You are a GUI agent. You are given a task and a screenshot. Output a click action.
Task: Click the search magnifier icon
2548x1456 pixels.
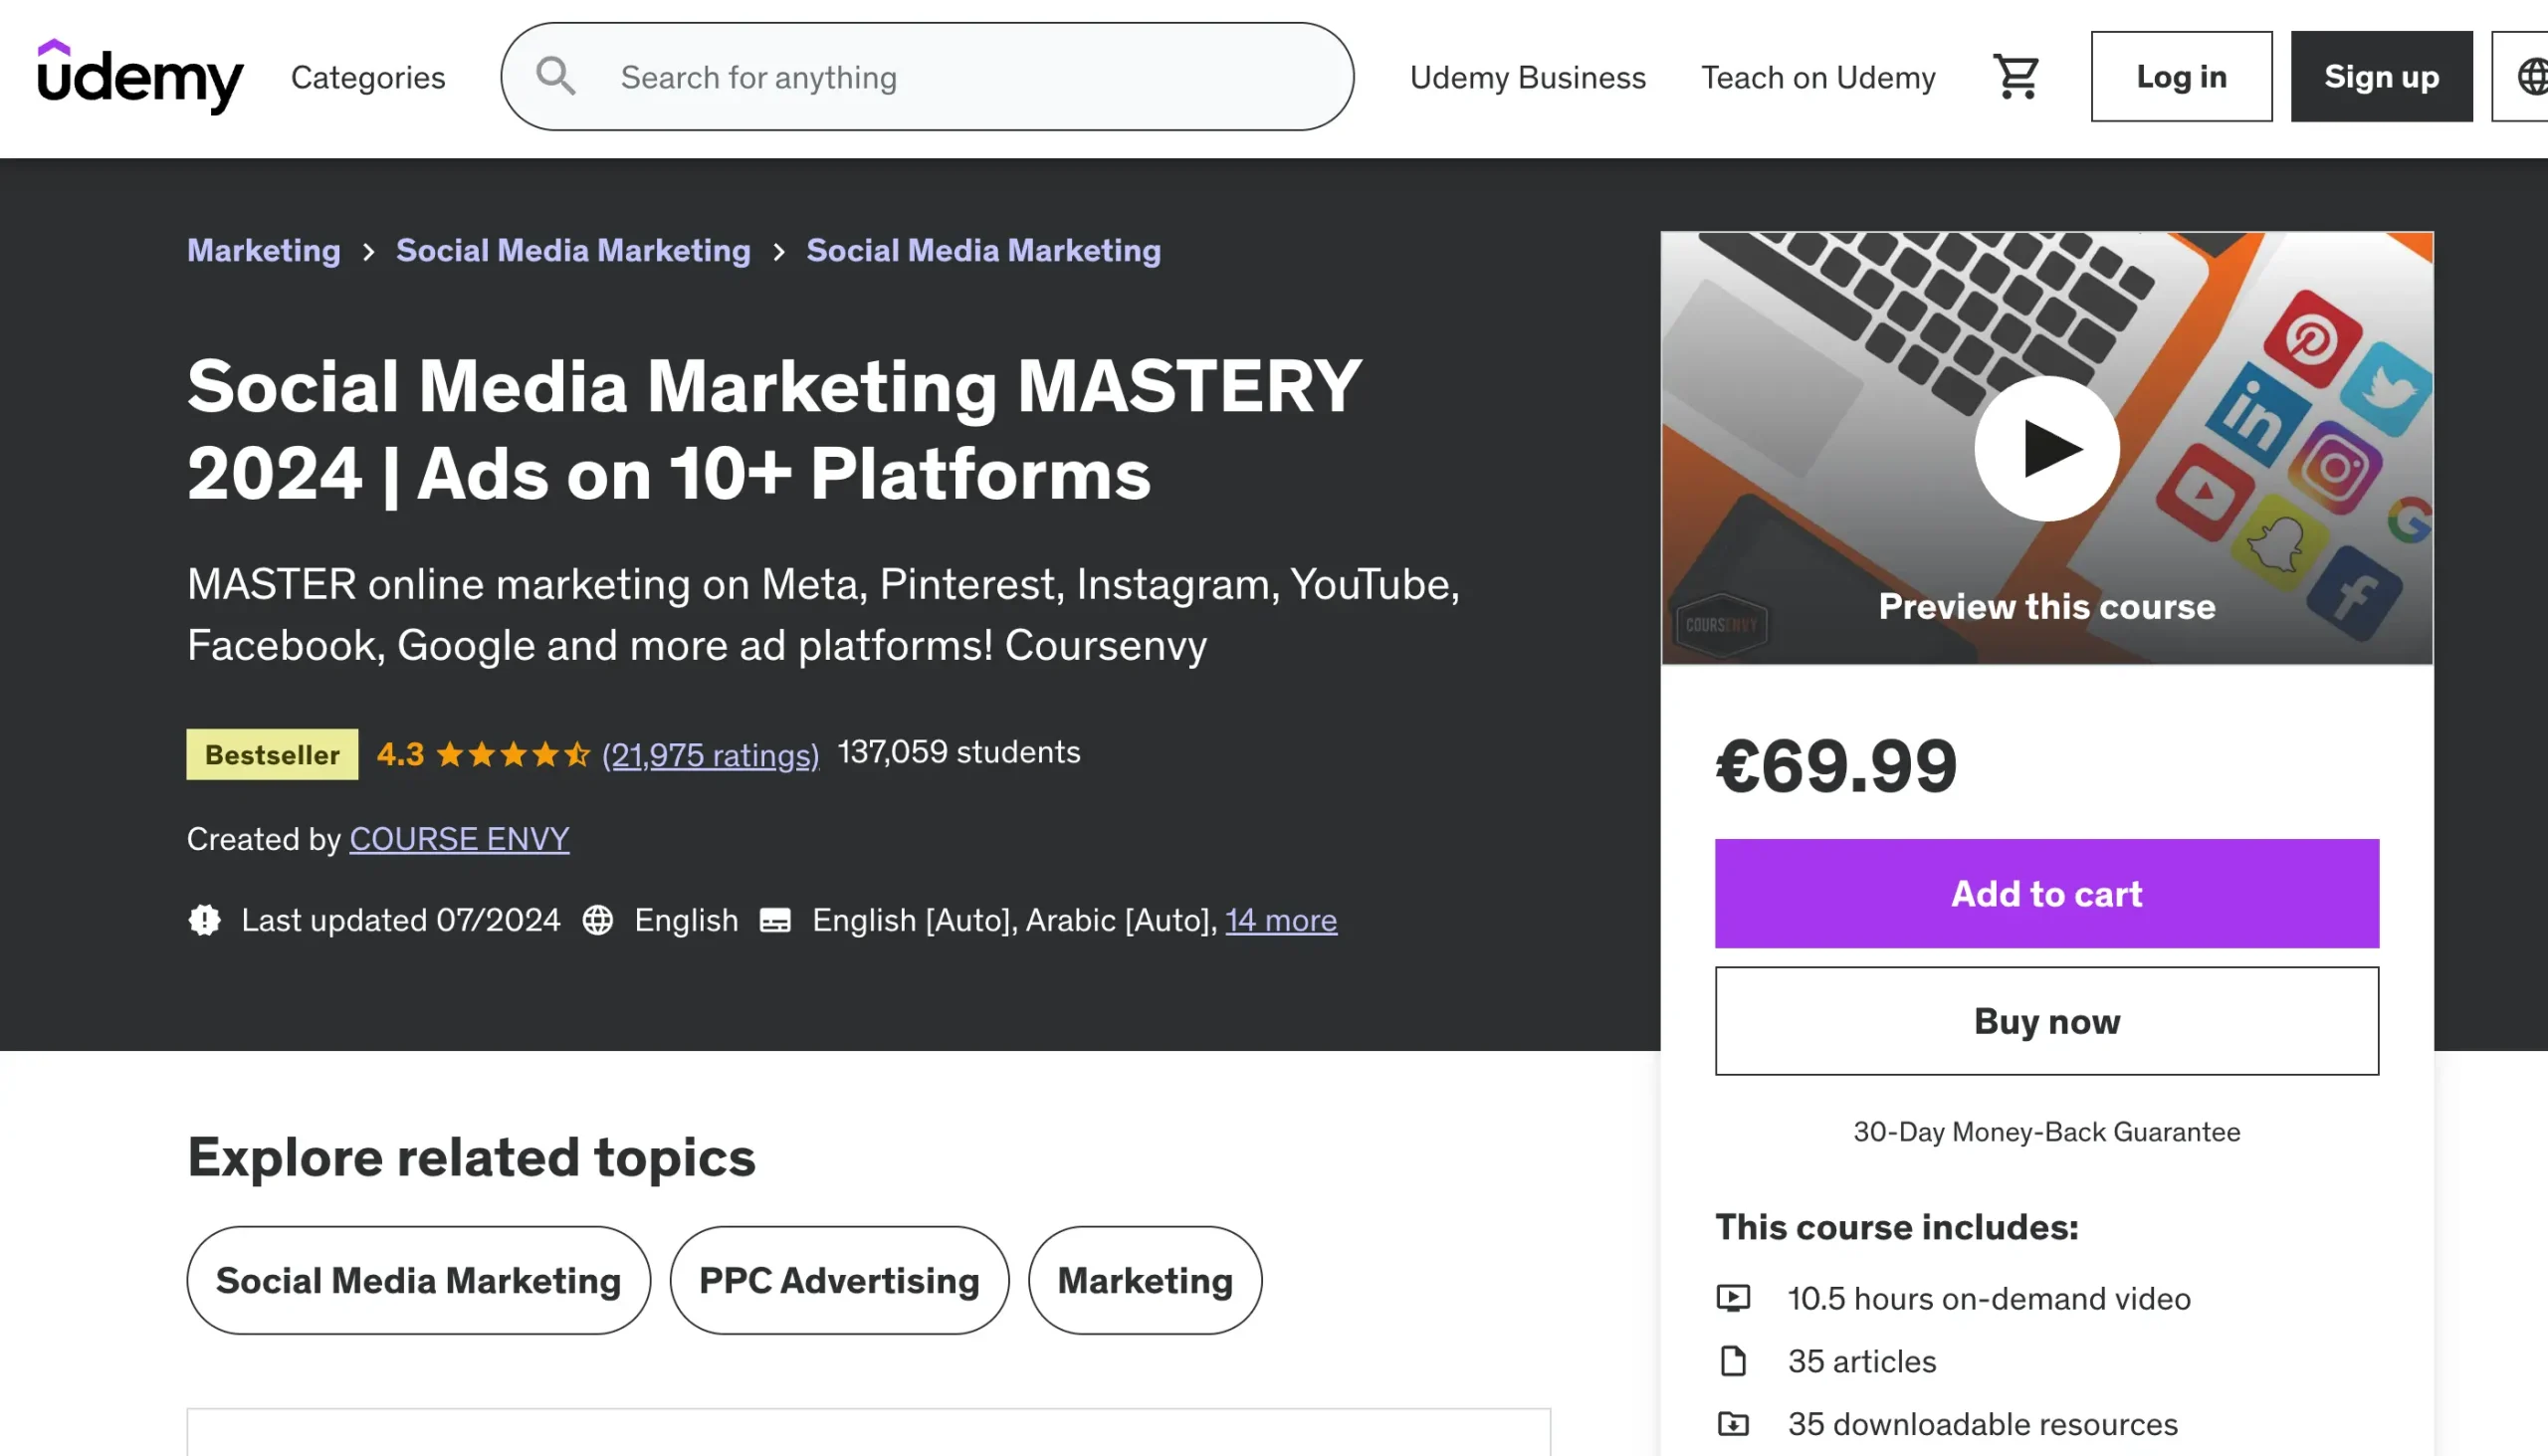click(556, 77)
